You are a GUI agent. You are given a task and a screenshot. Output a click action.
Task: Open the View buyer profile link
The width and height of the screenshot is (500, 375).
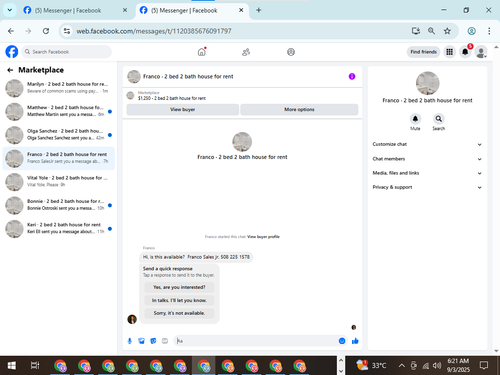(263, 237)
